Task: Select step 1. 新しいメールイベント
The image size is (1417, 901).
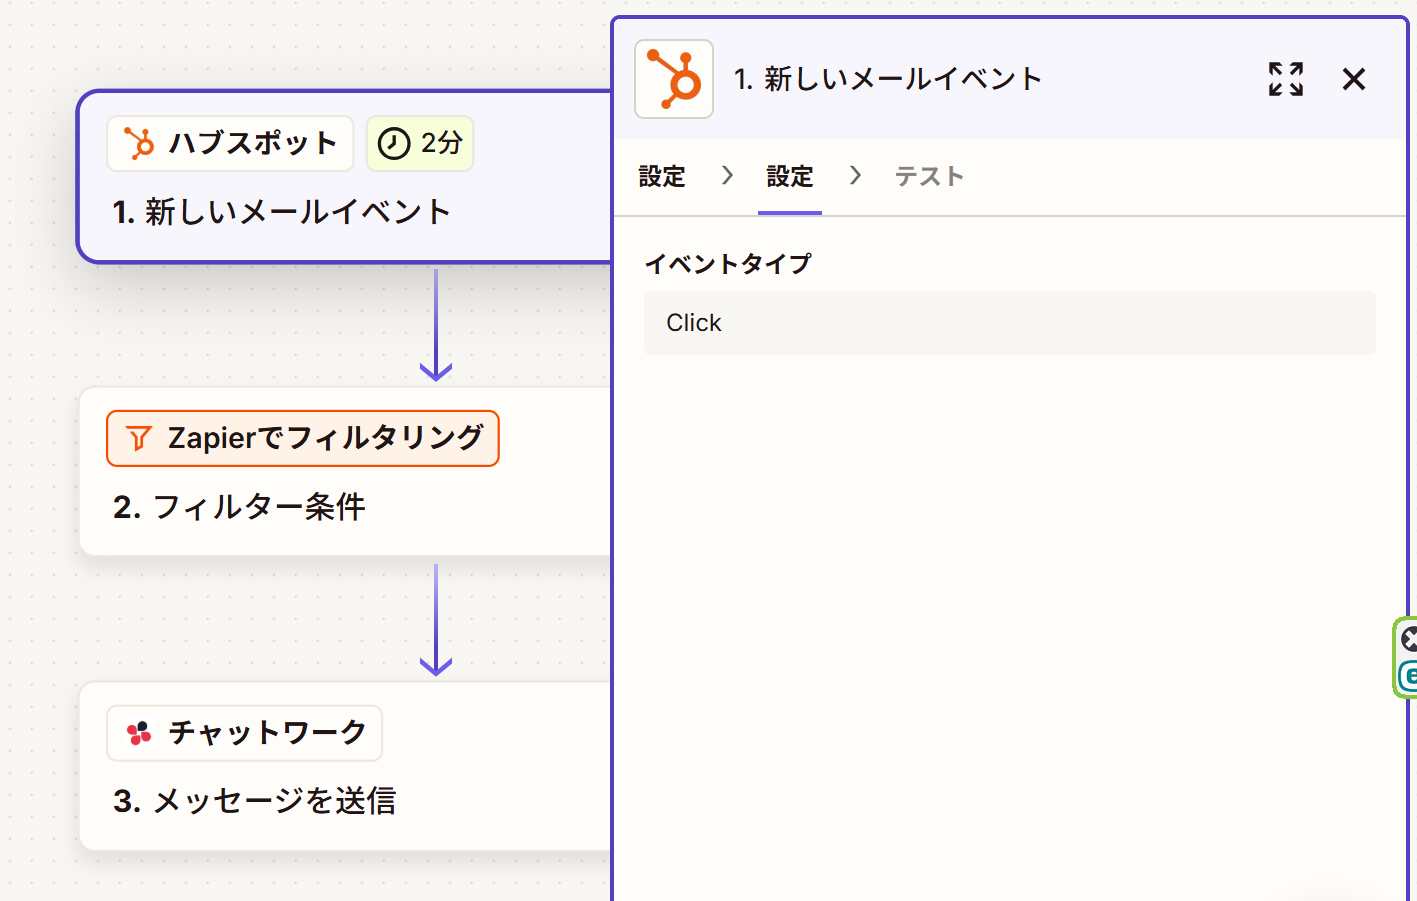Action: (x=282, y=212)
